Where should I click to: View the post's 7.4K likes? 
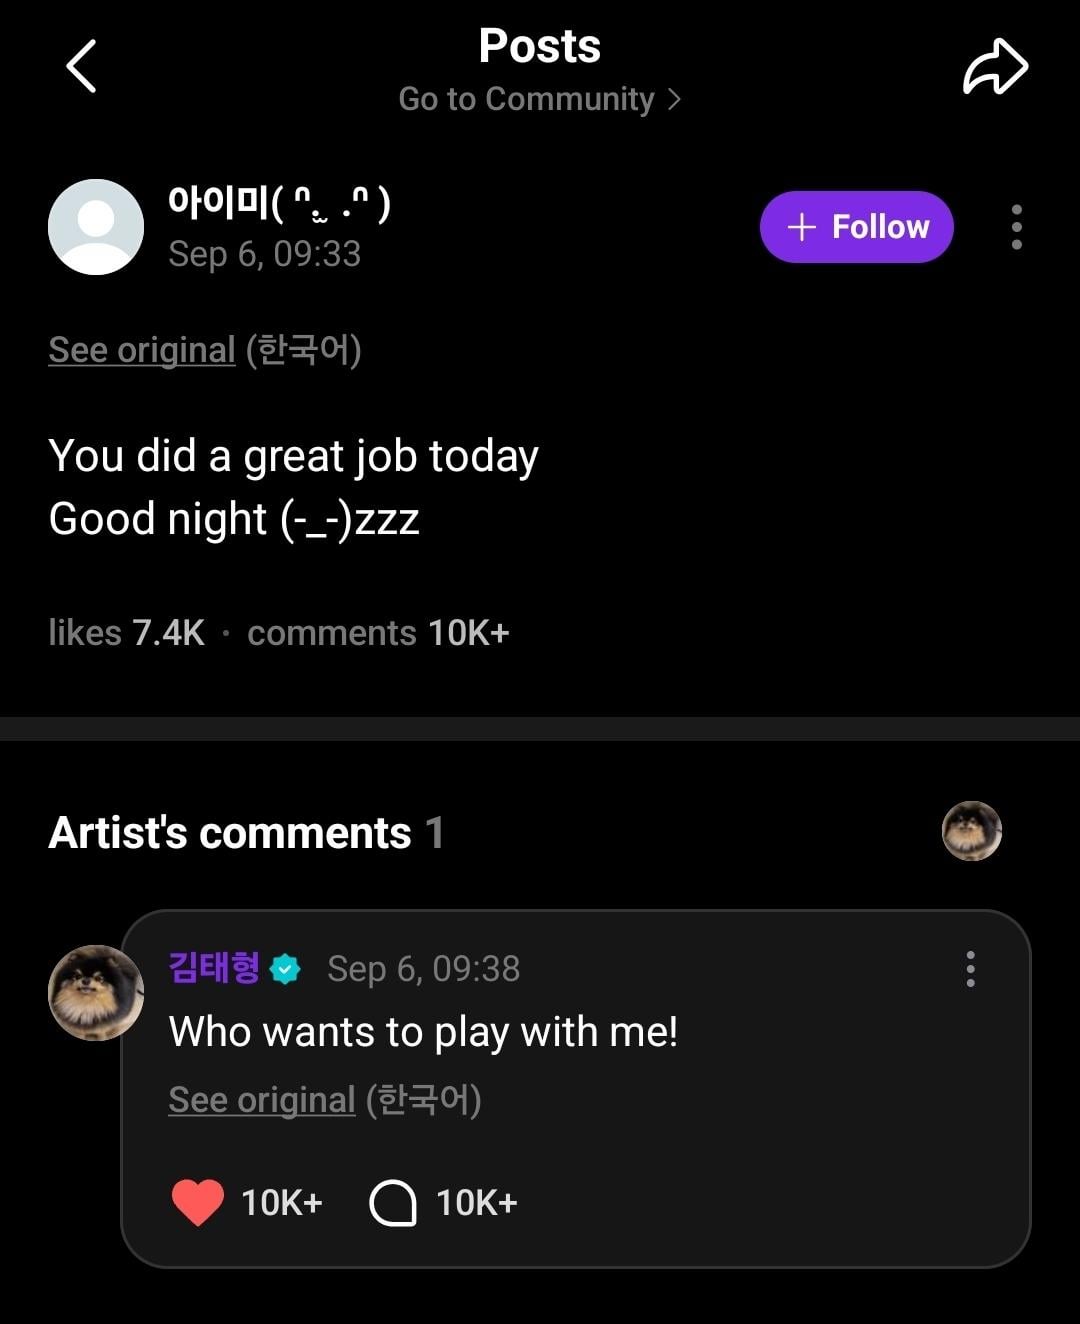click(x=127, y=633)
